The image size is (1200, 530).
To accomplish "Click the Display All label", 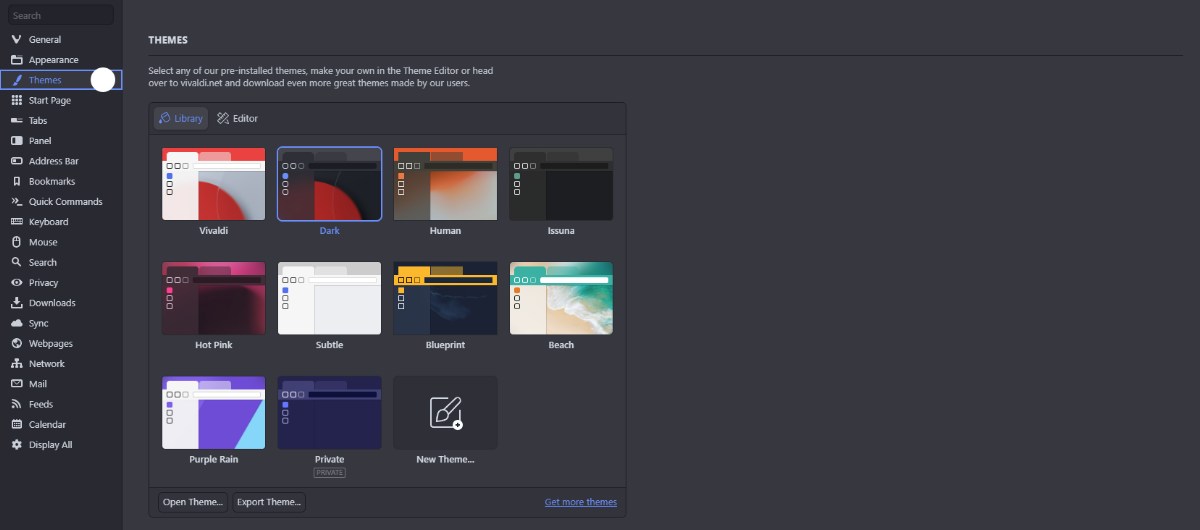I will [51, 444].
